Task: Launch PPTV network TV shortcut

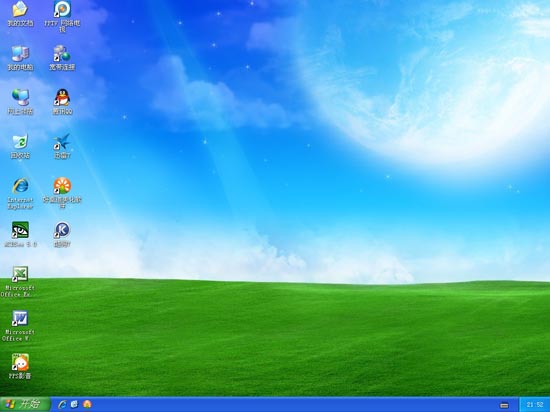Action: [x=62, y=9]
